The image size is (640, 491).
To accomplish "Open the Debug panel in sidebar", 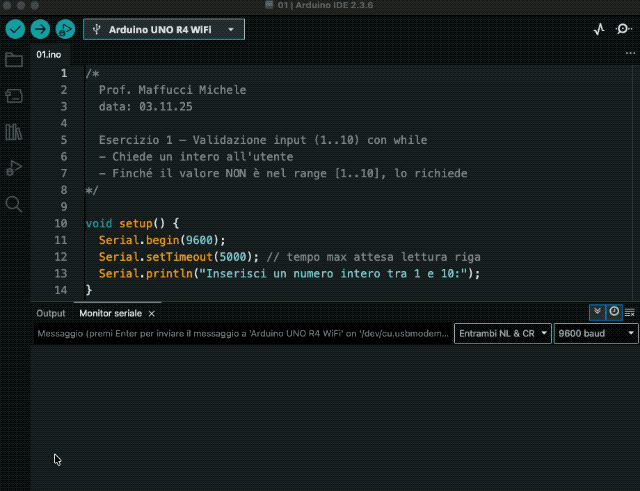I will (14, 168).
